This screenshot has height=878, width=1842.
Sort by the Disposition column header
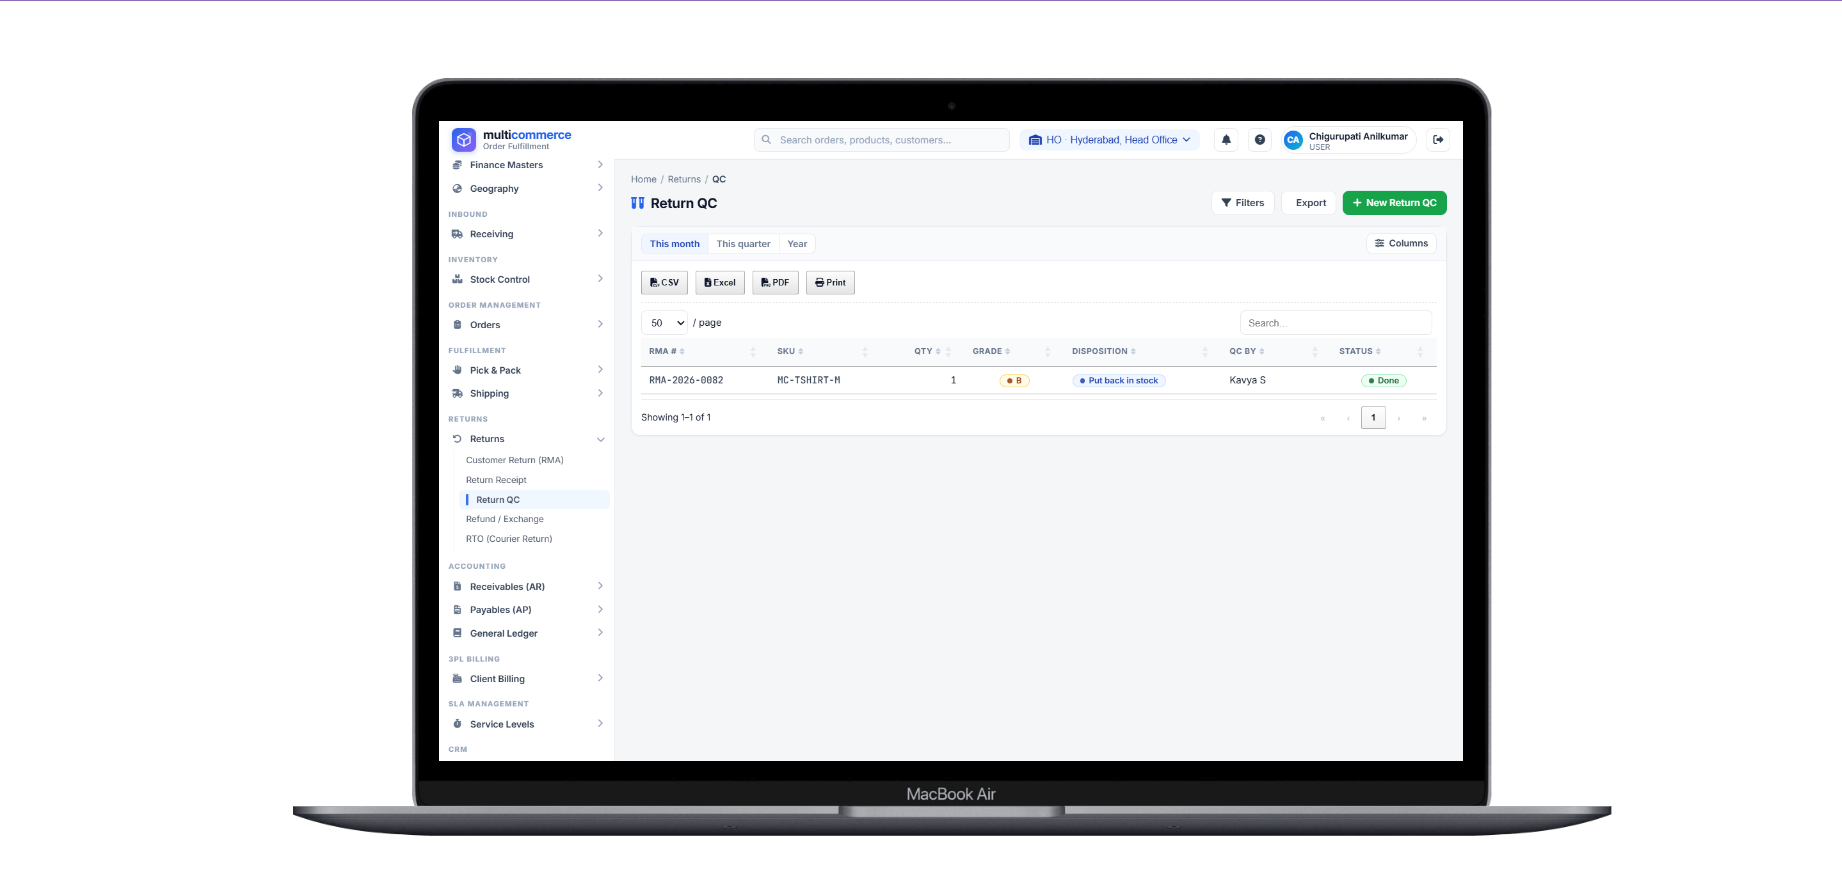pyautogui.click(x=1103, y=351)
